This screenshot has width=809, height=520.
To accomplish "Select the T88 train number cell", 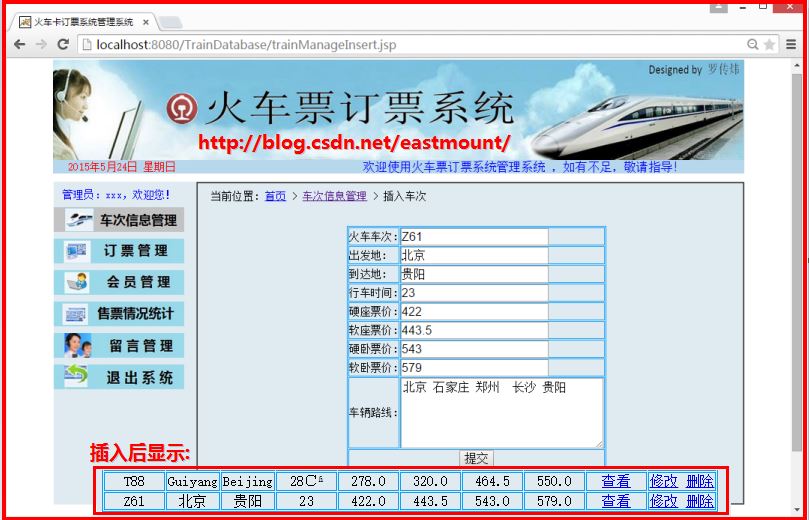I will click(134, 481).
